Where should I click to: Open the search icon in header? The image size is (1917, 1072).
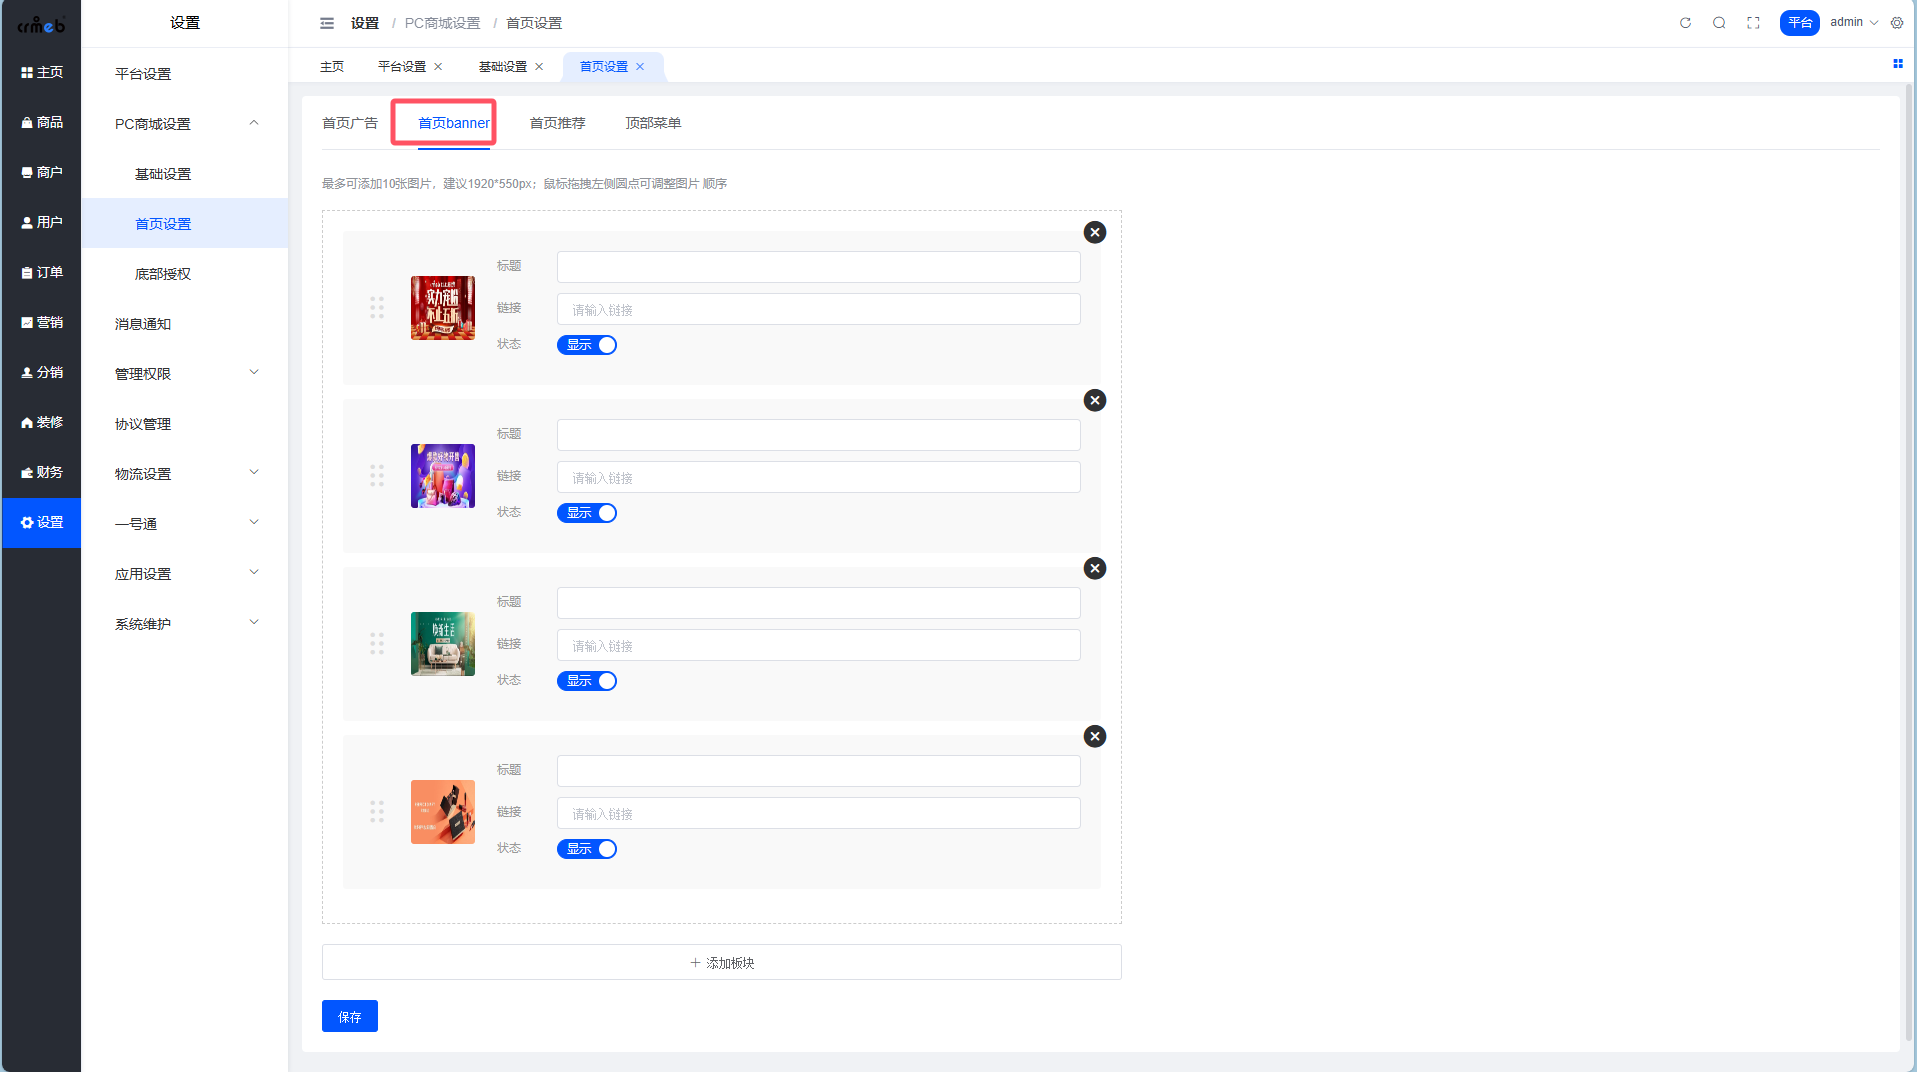coord(1719,23)
